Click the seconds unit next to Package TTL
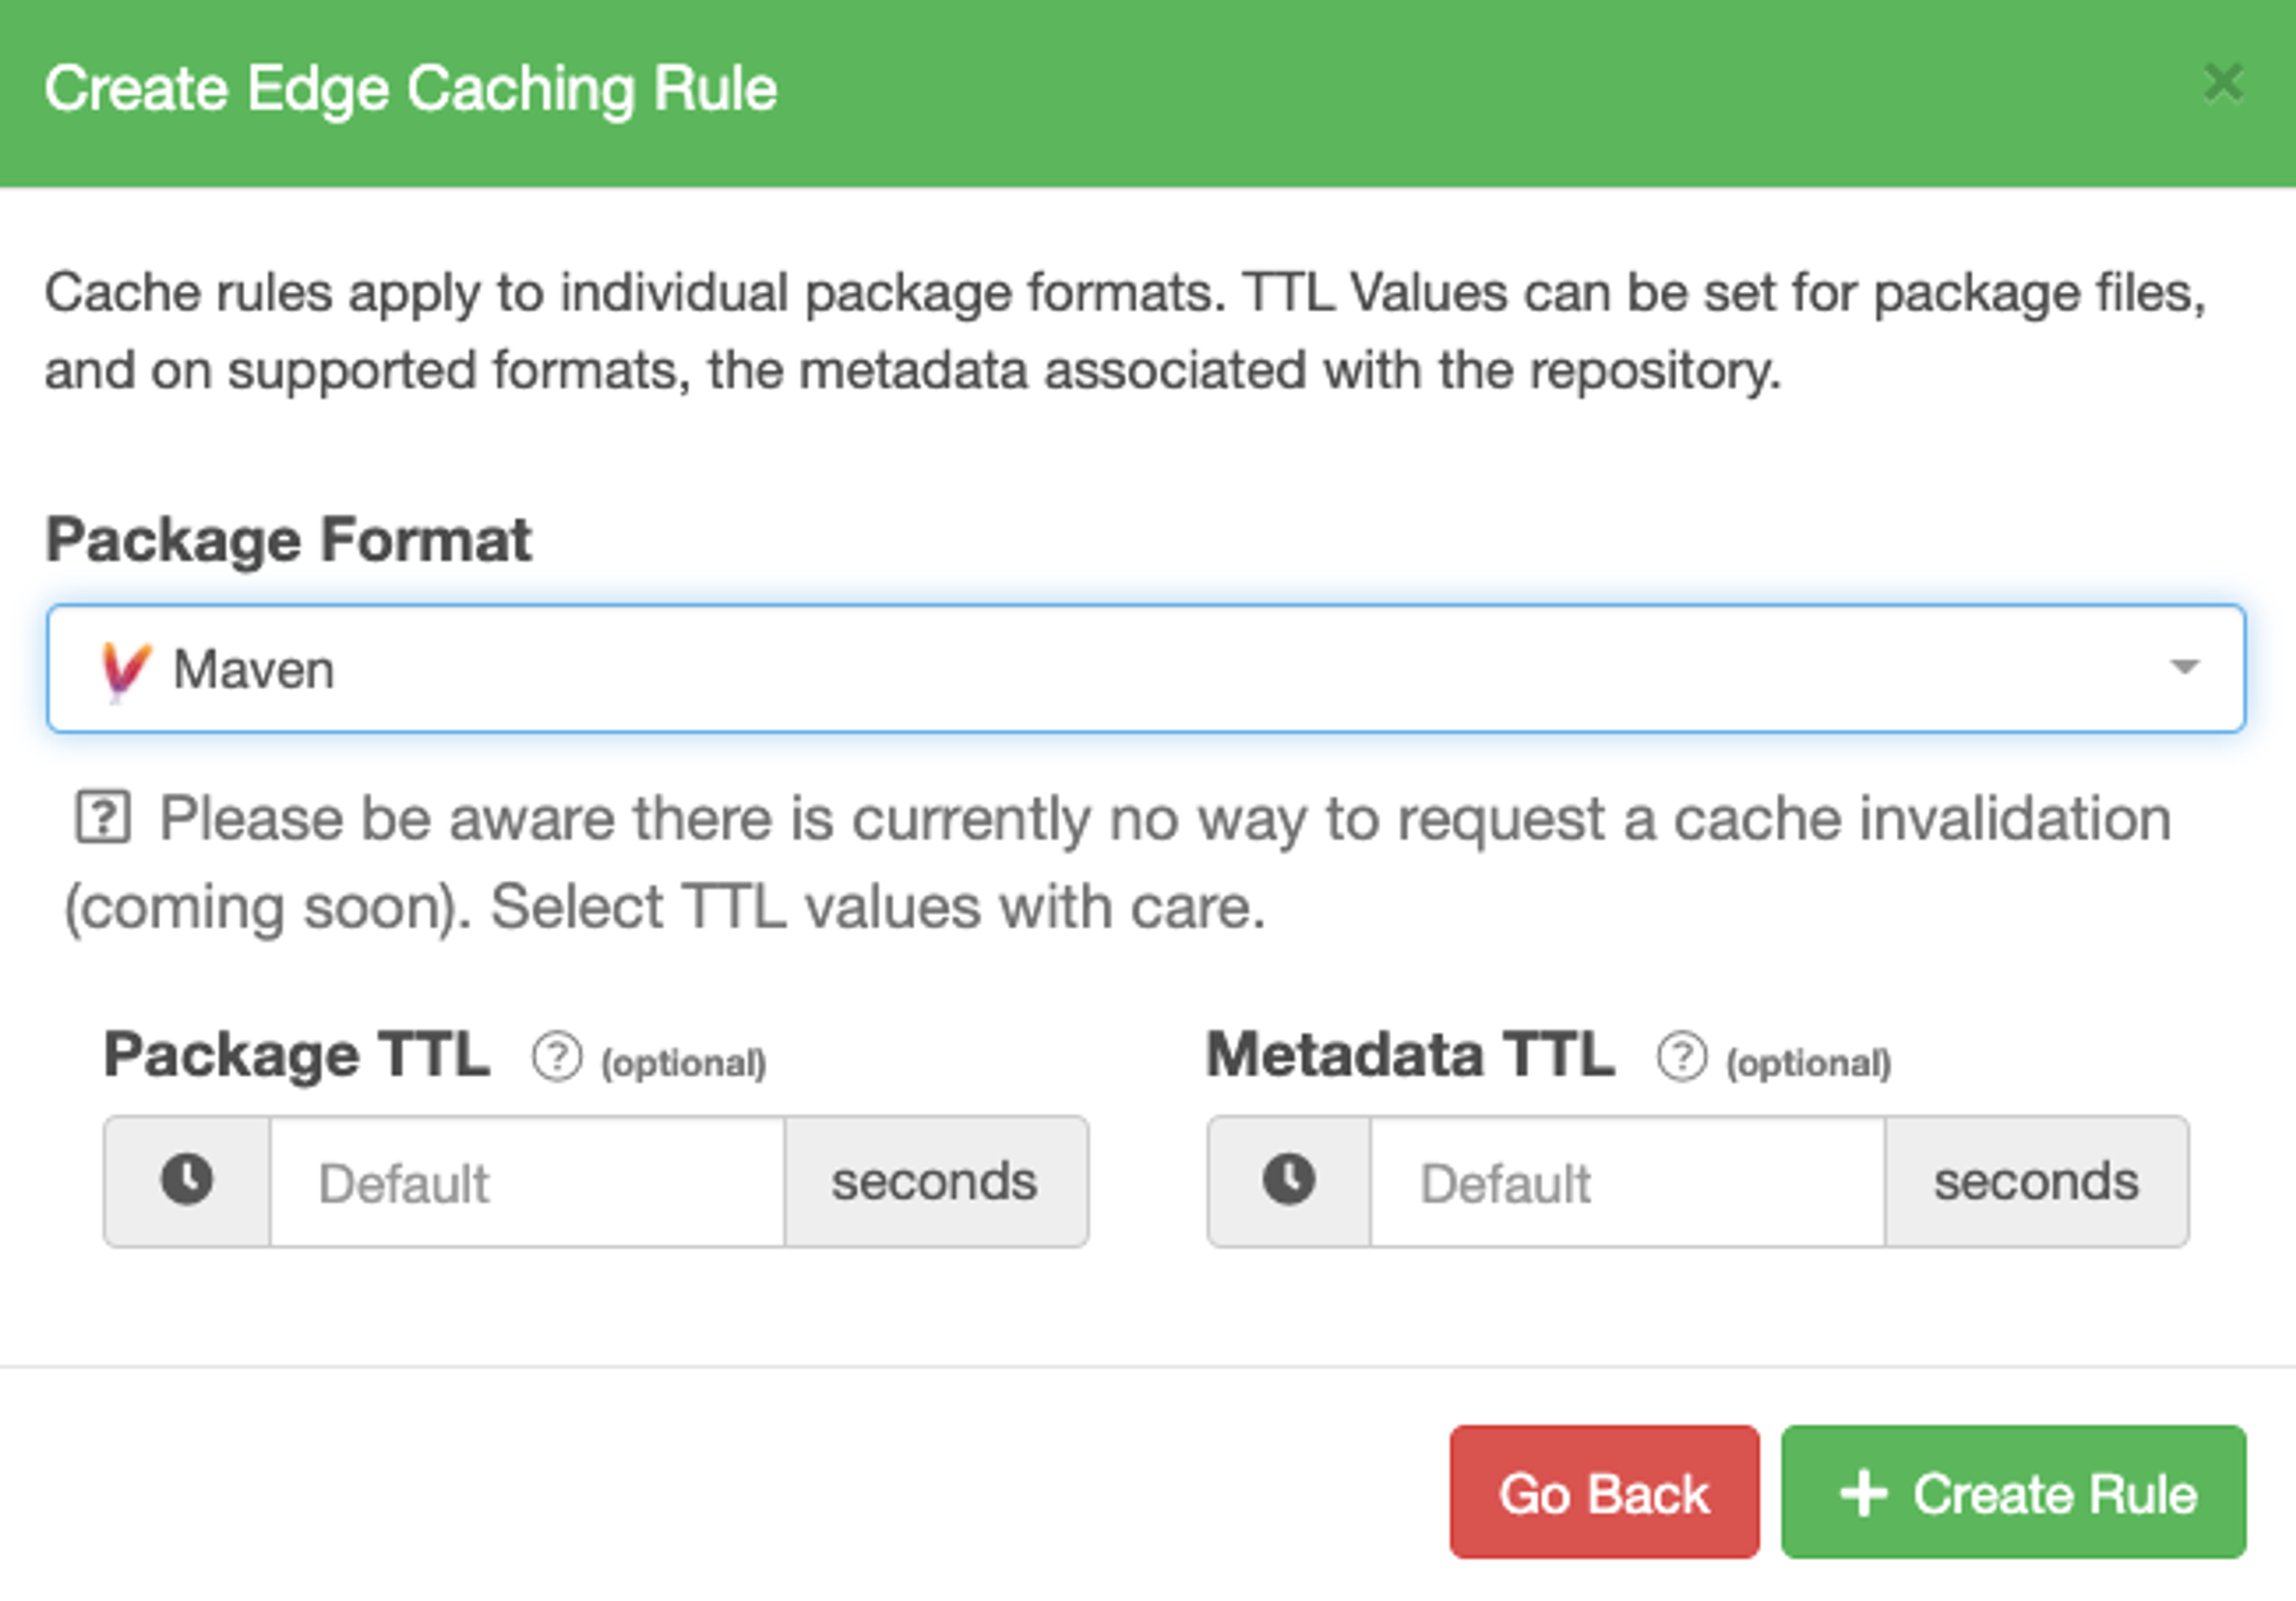Viewport: 2296px width, 1601px height. pos(935,1182)
